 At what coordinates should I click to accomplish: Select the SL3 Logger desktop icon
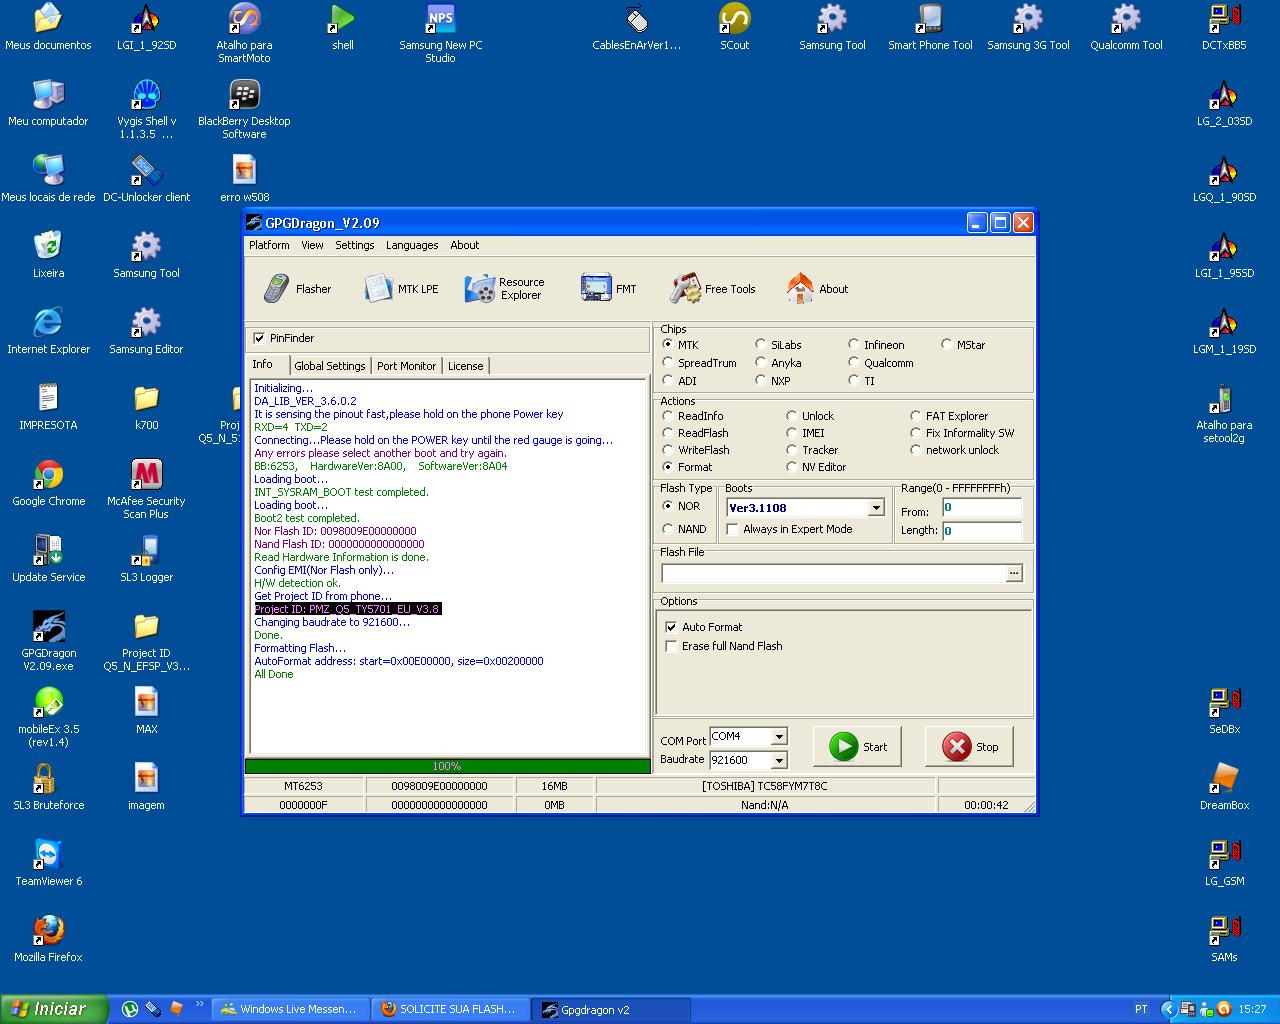click(x=146, y=559)
